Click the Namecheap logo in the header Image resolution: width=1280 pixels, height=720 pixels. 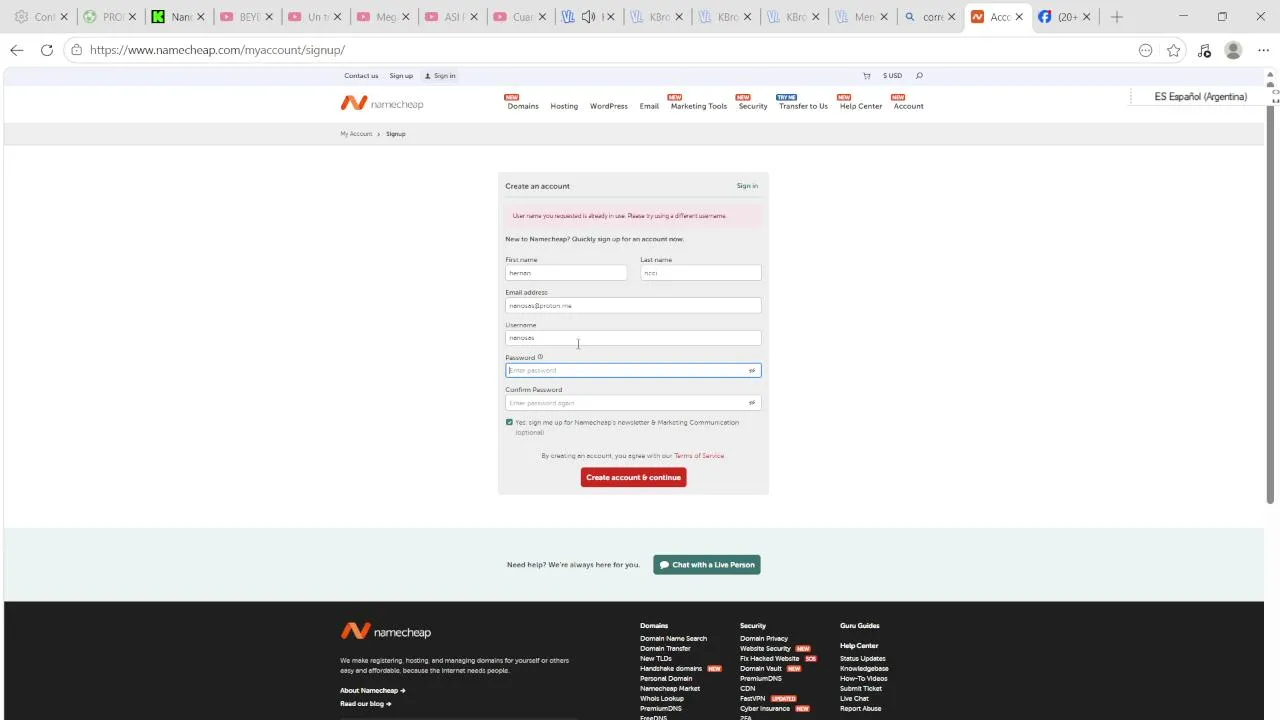(x=382, y=103)
